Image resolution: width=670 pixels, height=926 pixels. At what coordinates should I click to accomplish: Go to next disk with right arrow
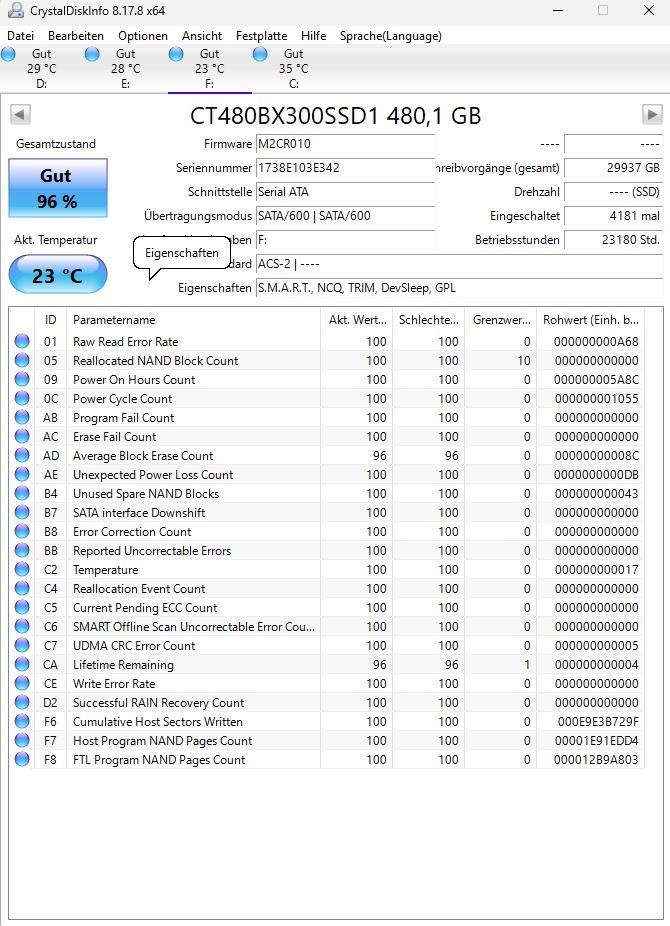652,115
